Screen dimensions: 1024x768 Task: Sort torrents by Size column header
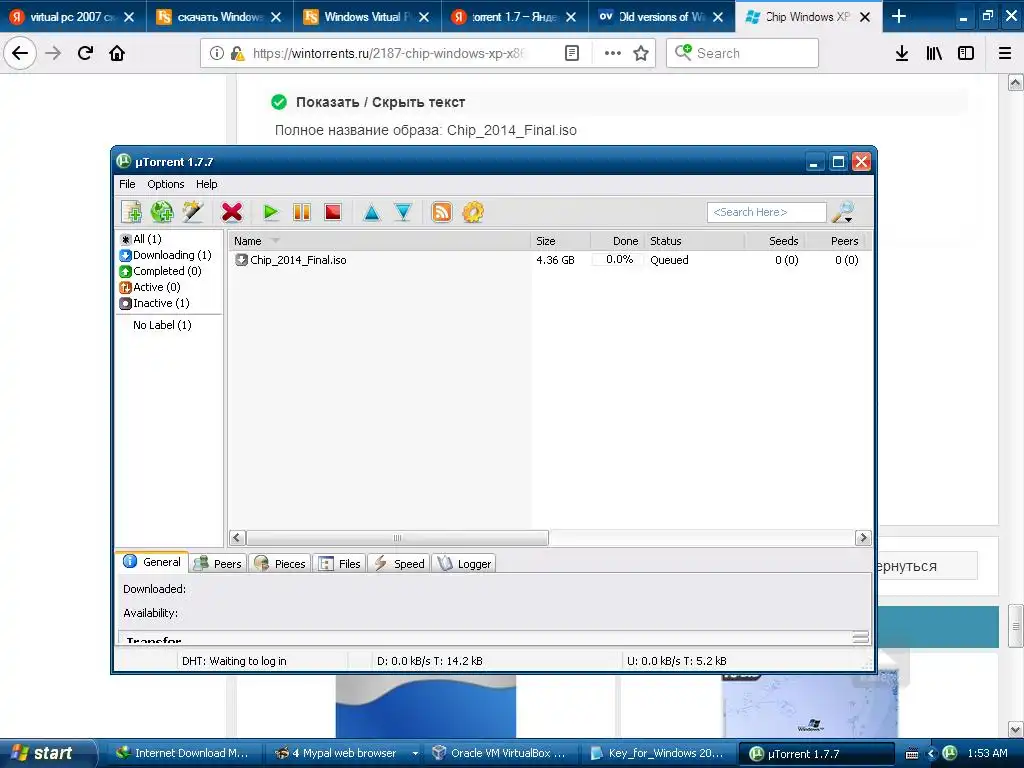pos(560,241)
